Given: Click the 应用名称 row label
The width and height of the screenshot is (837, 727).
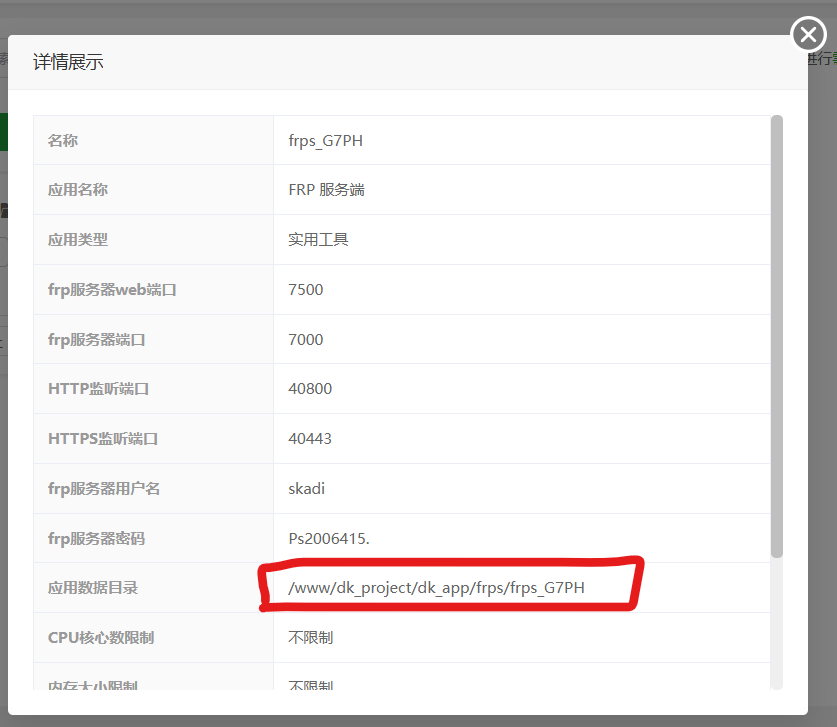Looking at the screenshot, I should 78,190.
